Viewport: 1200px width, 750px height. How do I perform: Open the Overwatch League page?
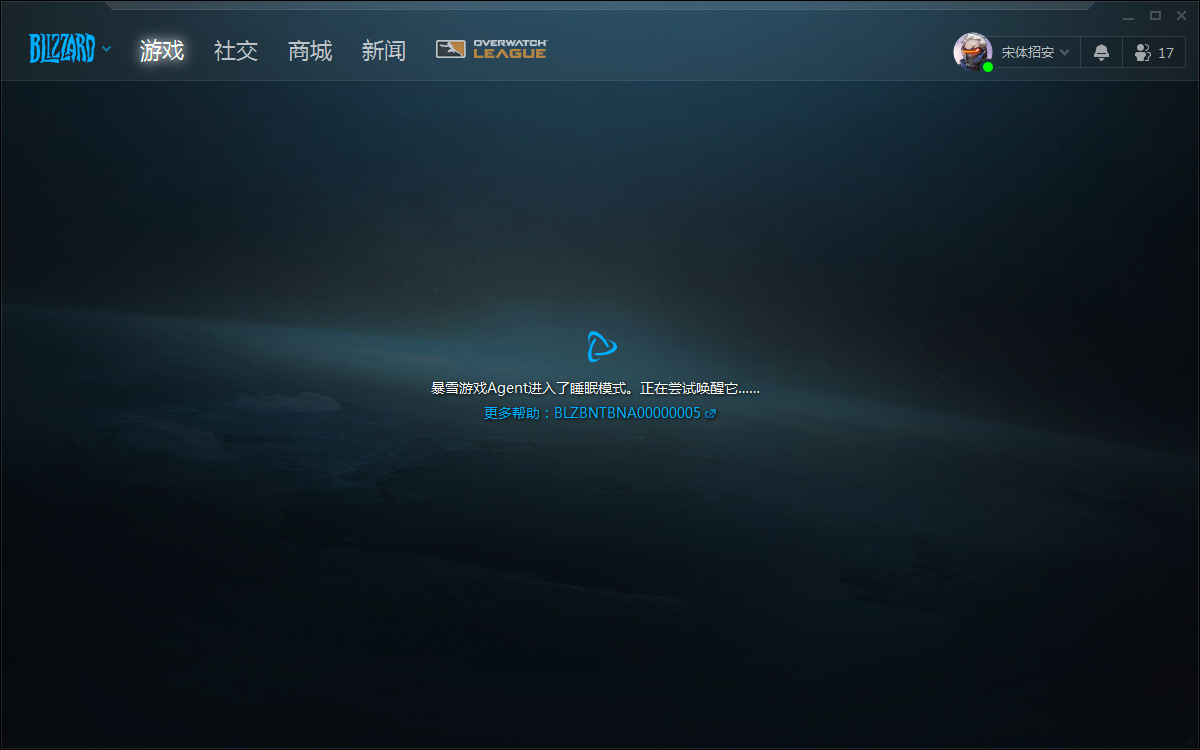[491, 49]
